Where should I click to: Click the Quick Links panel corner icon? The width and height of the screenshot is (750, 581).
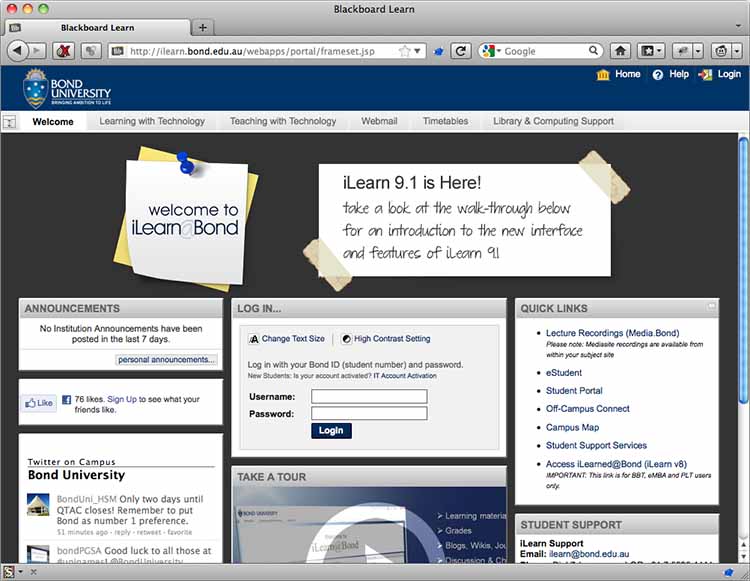tap(712, 306)
